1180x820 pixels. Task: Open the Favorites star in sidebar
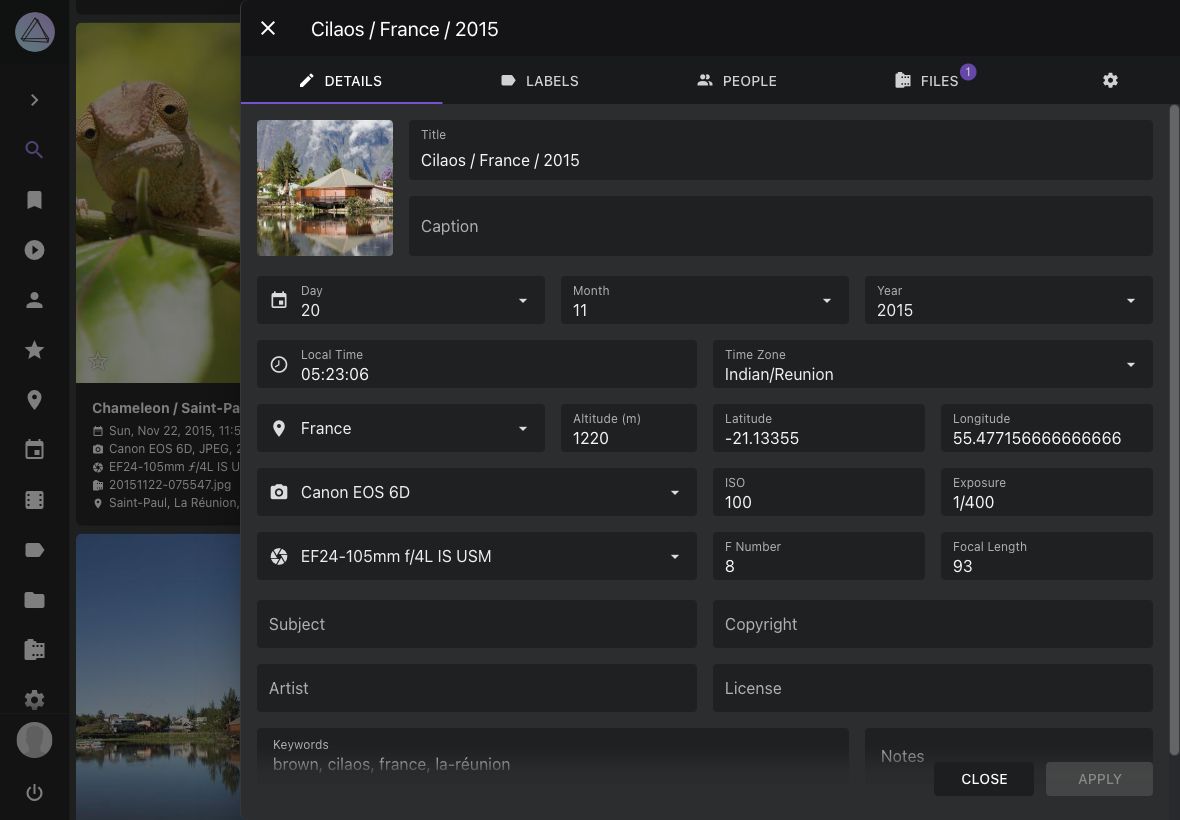pyautogui.click(x=34, y=350)
